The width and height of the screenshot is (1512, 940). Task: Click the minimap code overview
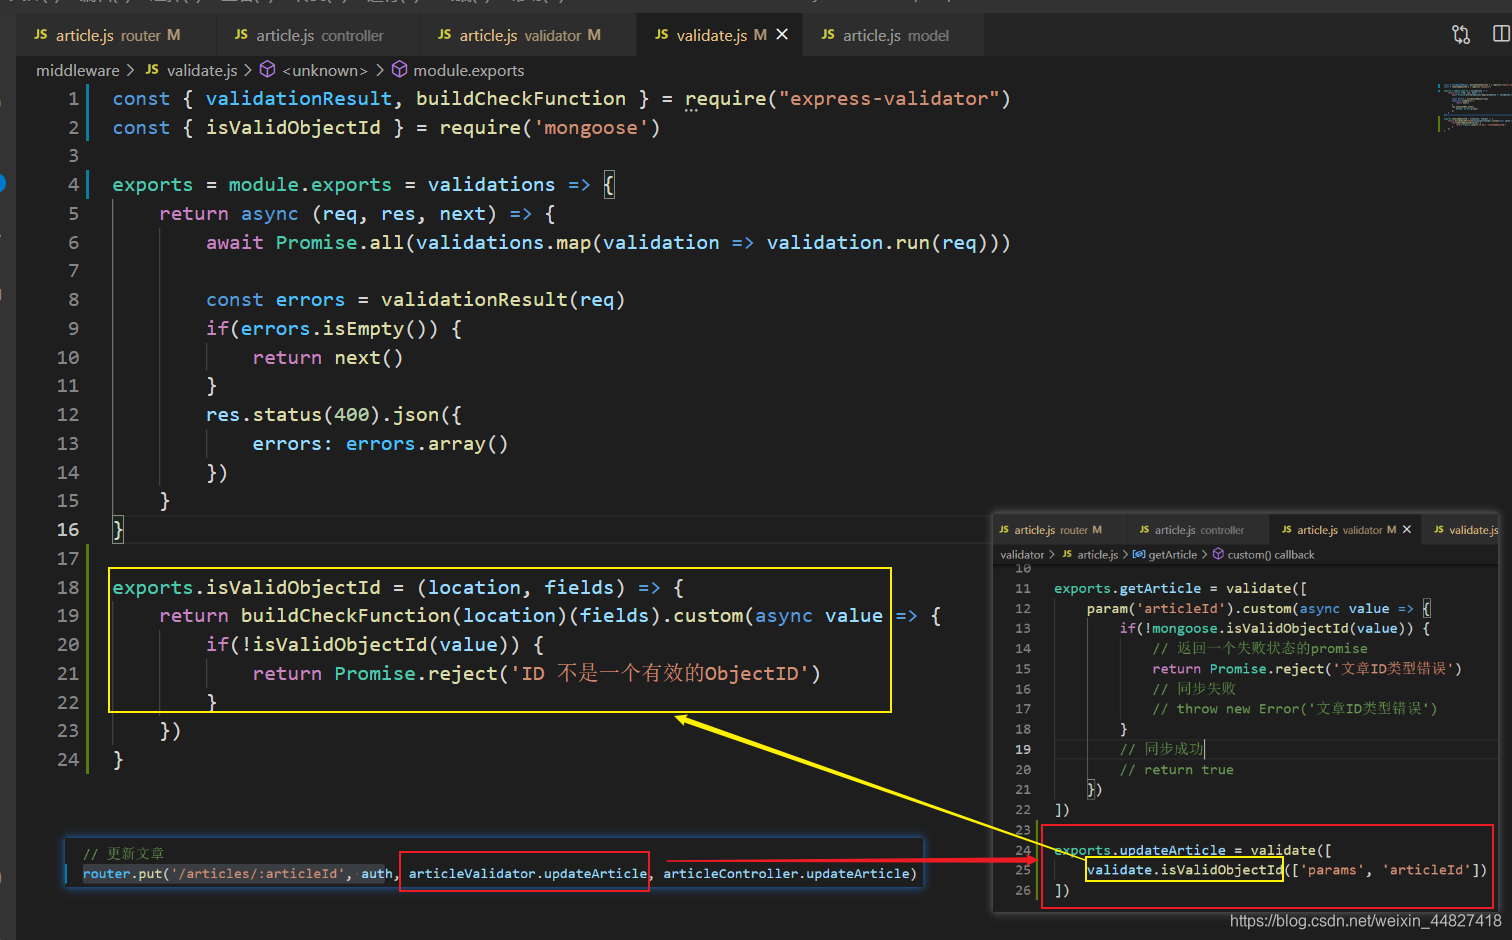click(x=1473, y=107)
